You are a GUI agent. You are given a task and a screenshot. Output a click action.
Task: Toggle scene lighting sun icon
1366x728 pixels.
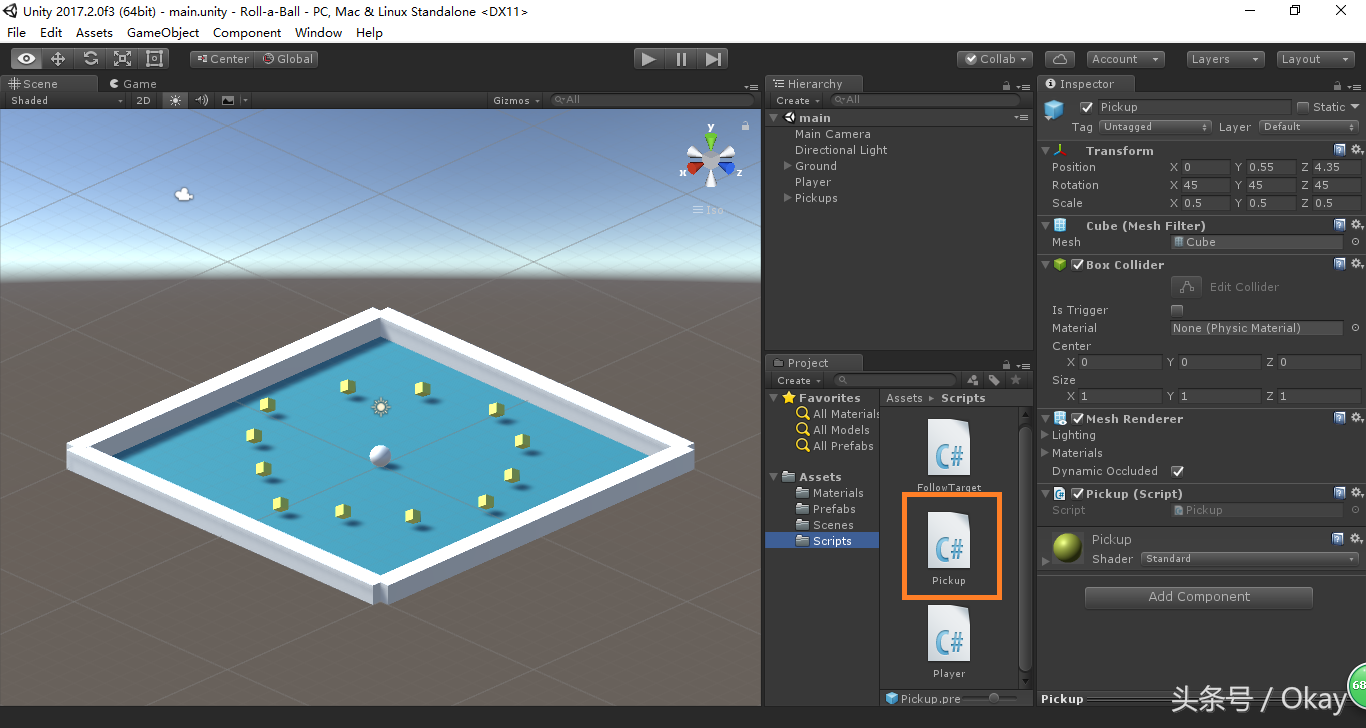[175, 100]
